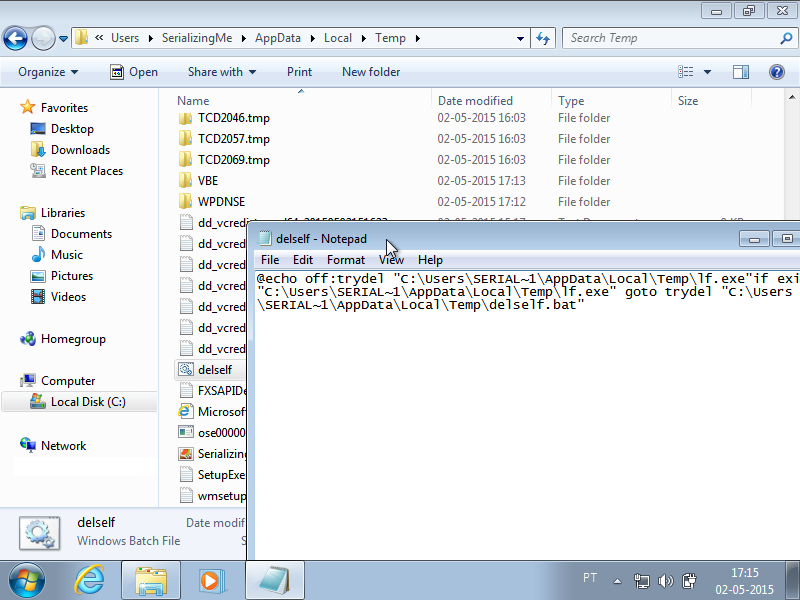The height and width of the screenshot is (600, 800).
Task: Sort by Date modified column header
Action: [475, 101]
